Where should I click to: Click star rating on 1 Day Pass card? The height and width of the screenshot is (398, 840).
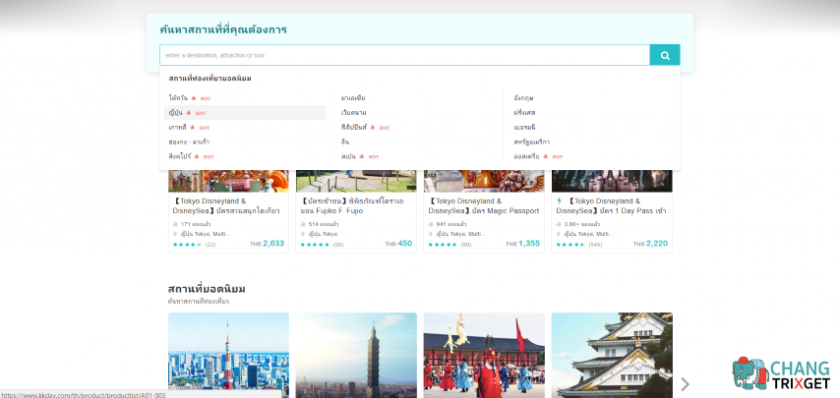[571, 245]
